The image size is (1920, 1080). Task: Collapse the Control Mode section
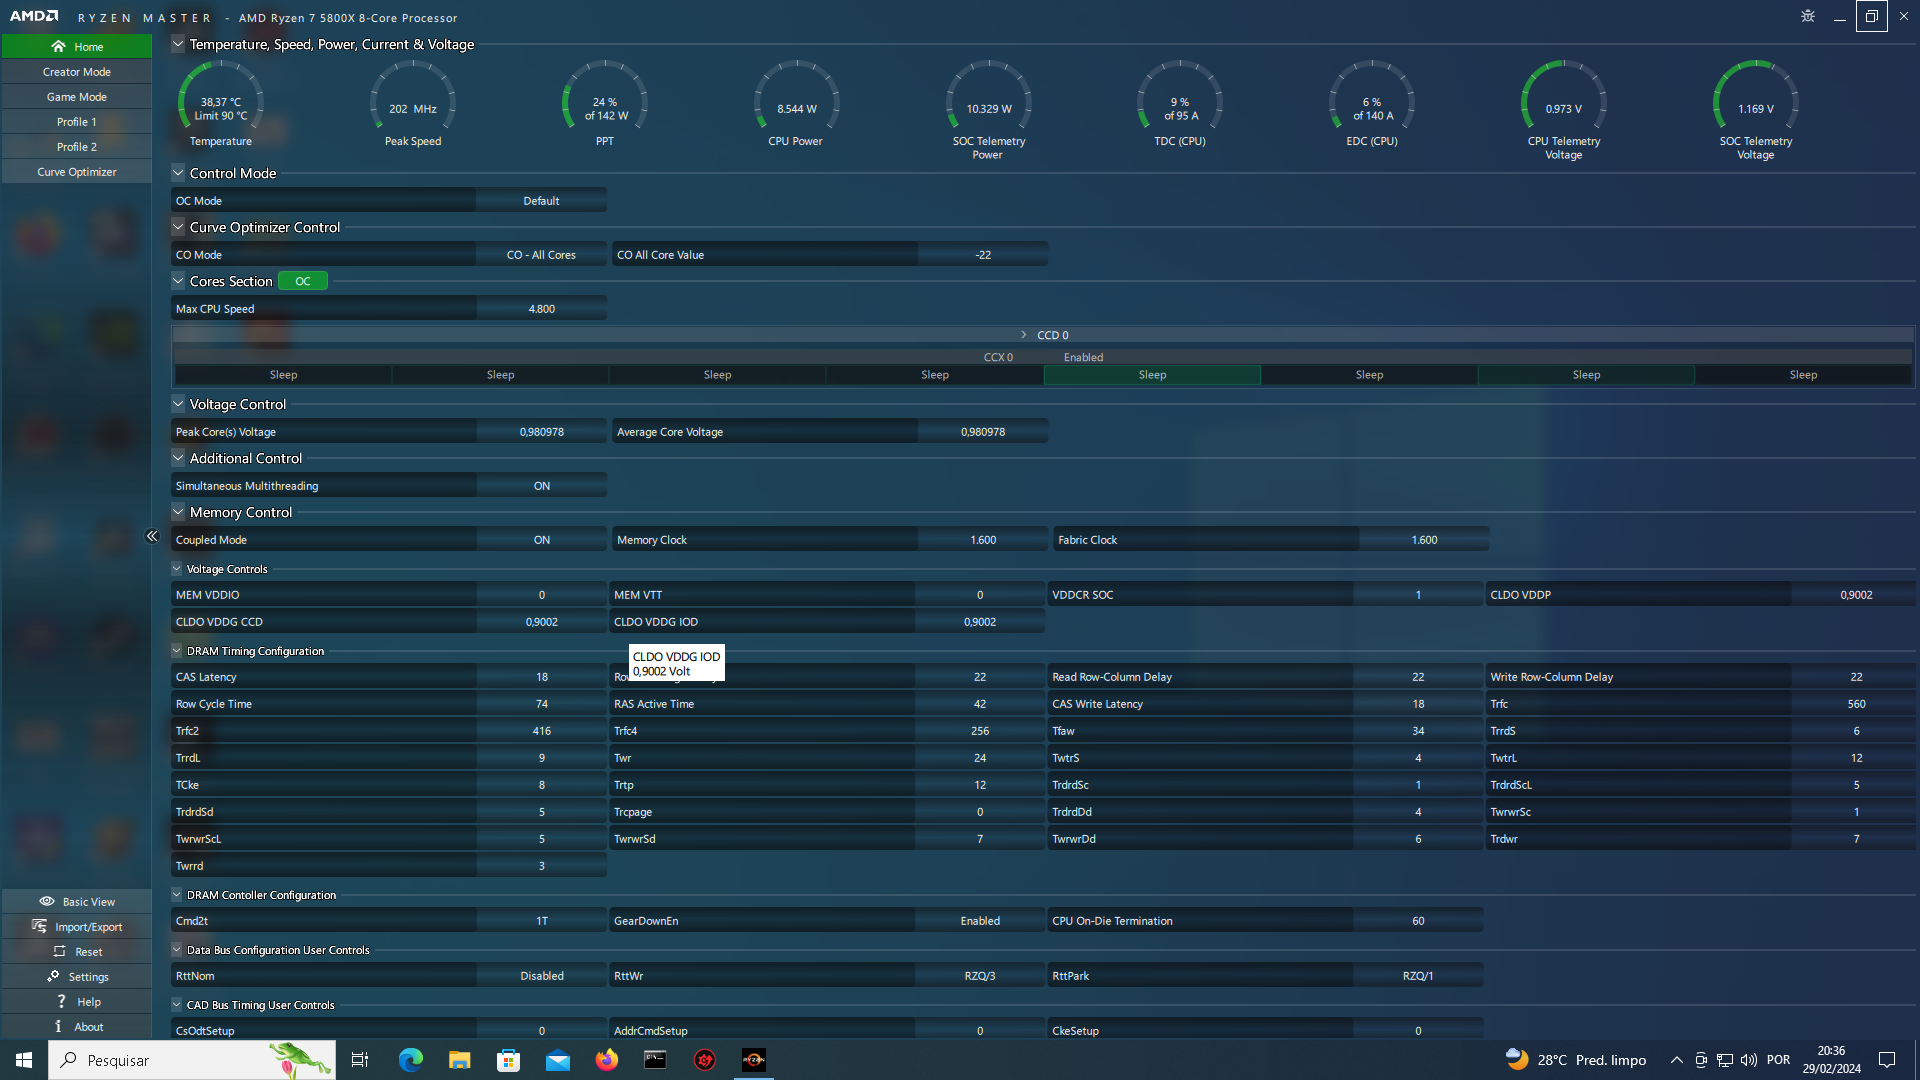(178, 173)
